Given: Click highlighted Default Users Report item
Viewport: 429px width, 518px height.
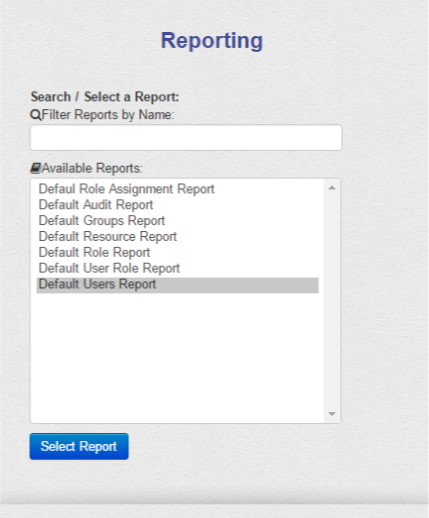Looking at the screenshot, I should (x=177, y=285).
